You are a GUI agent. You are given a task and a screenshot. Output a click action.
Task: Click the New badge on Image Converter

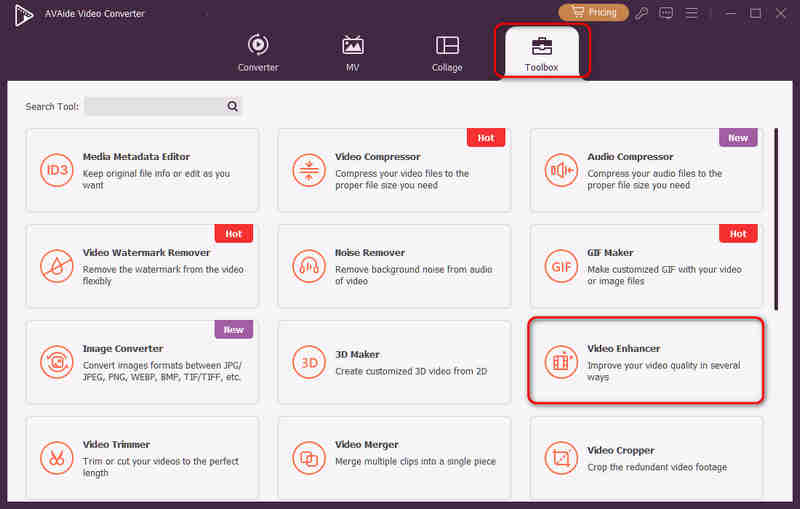(234, 329)
